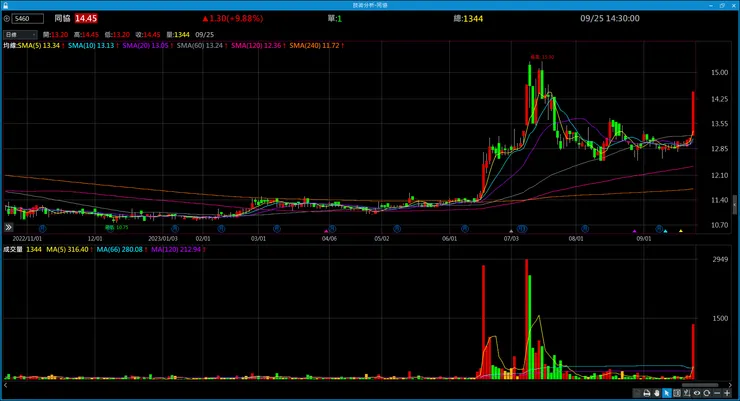Click the magenta triangle event marker near 04/06
Viewport: 740px width, 401px height.
(326, 231)
